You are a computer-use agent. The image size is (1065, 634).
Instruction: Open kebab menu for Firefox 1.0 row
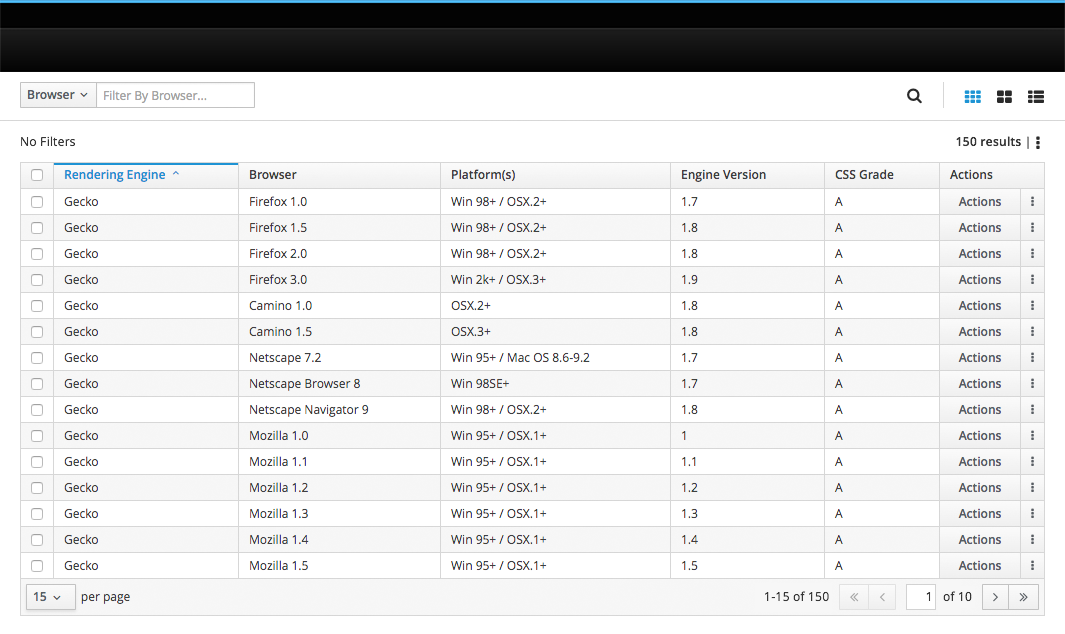coord(1032,202)
